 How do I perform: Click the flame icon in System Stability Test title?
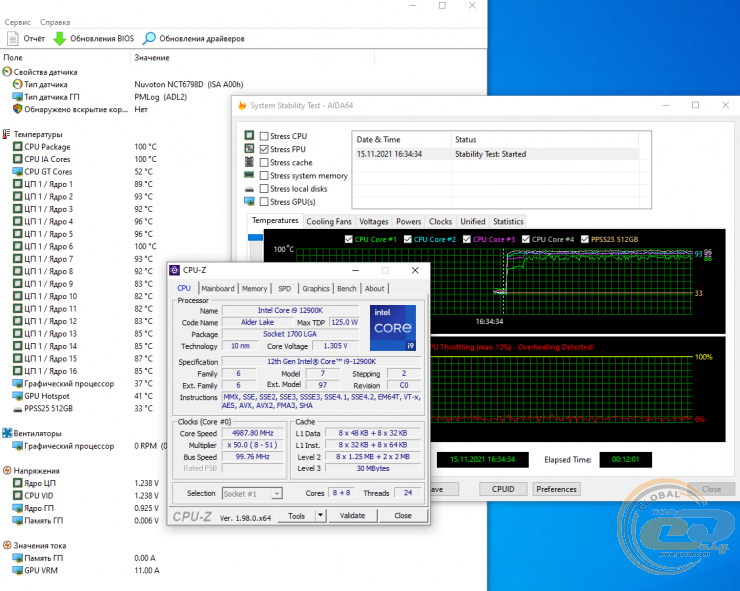pos(242,105)
